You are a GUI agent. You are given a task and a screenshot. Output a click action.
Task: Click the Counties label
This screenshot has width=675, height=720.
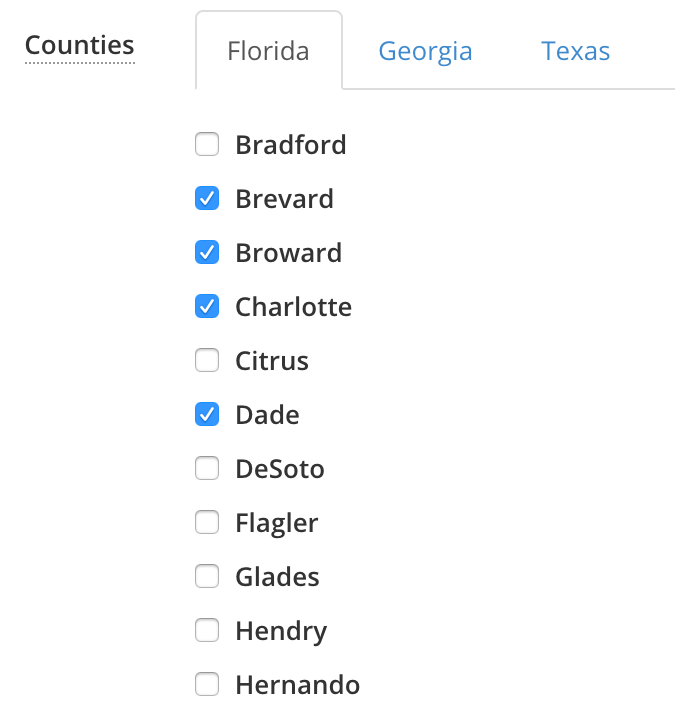(x=79, y=45)
